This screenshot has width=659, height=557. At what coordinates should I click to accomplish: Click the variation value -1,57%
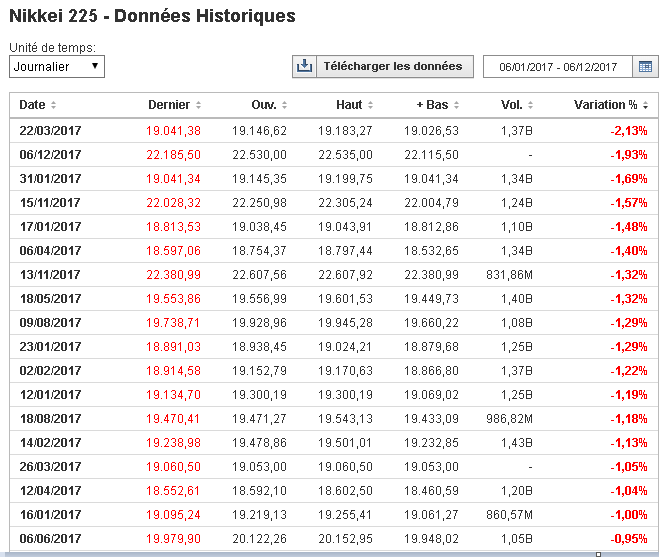pyautogui.click(x=629, y=203)
